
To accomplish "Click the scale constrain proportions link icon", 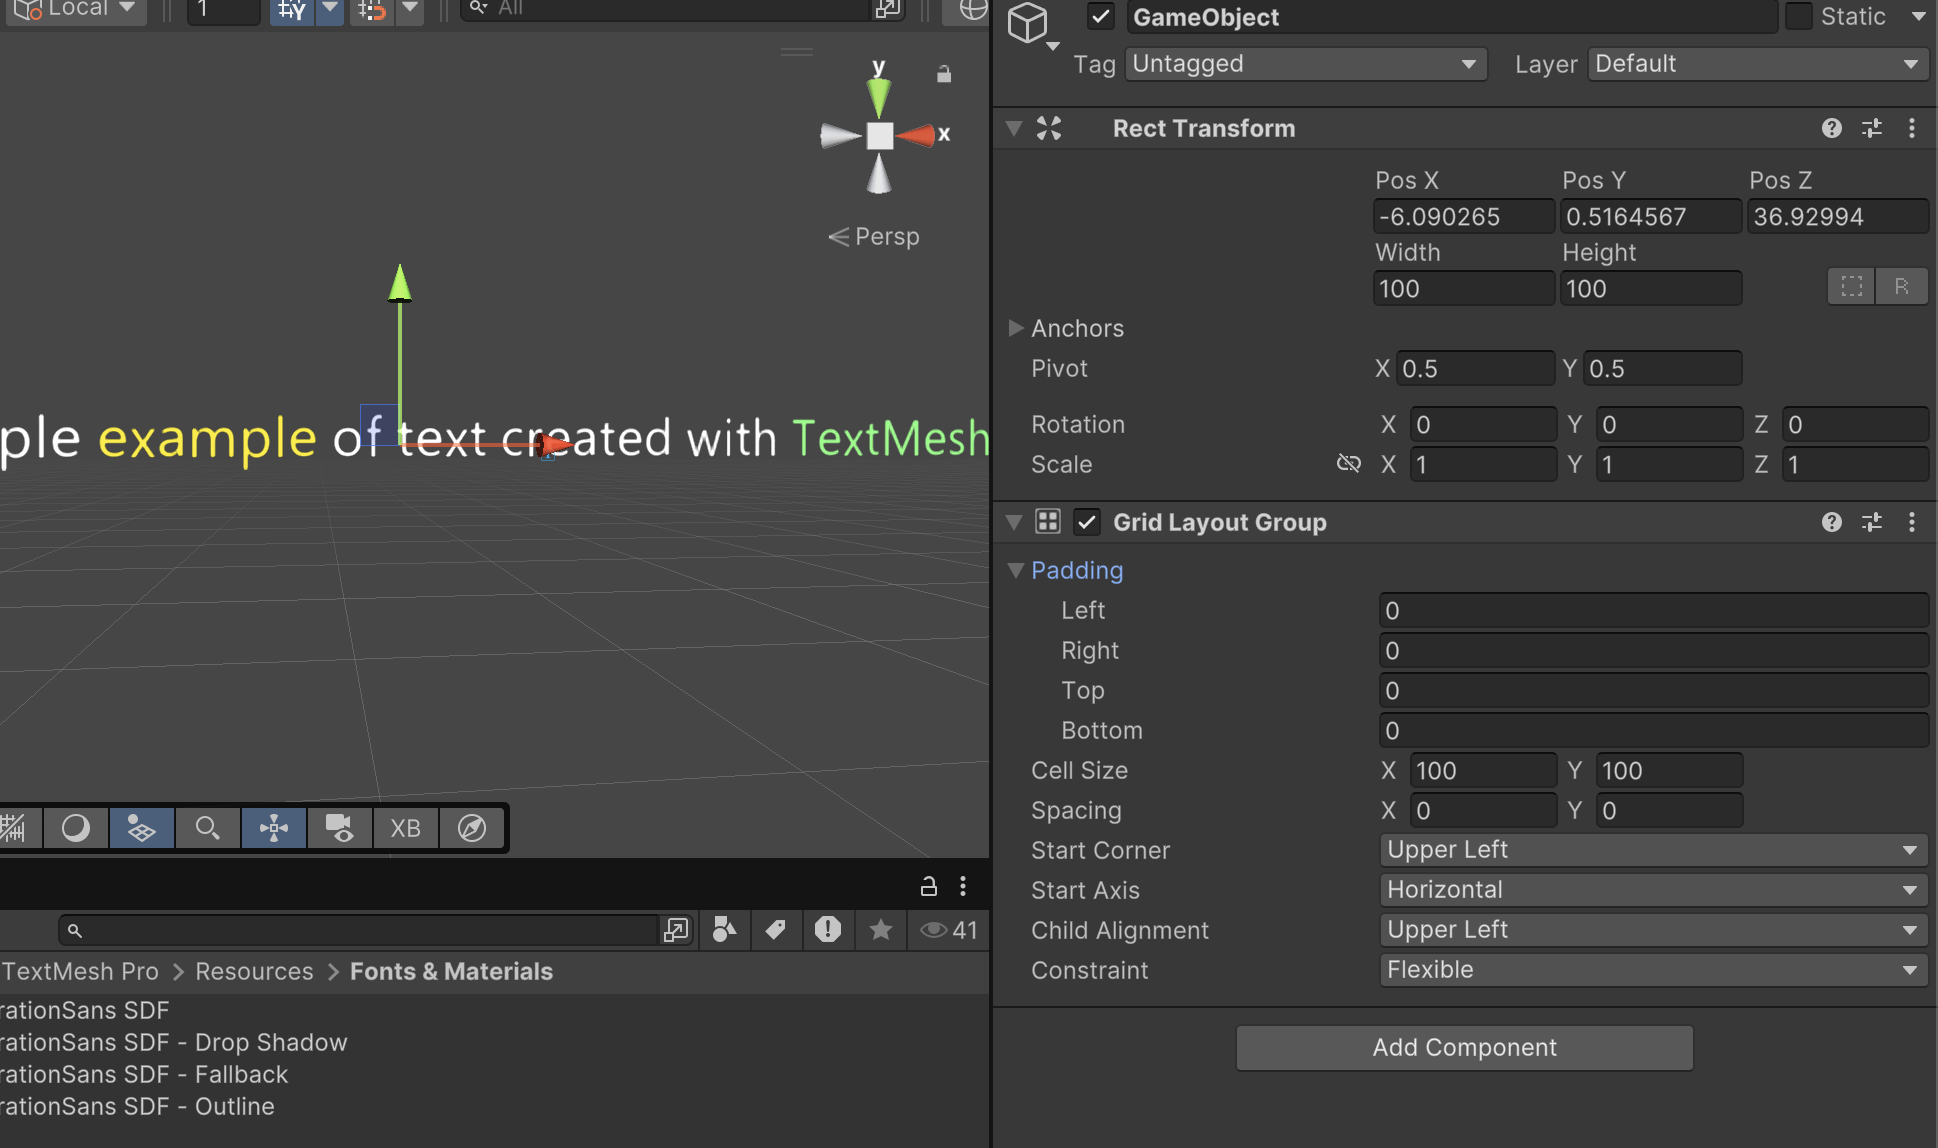I will tap(1348, 464).
